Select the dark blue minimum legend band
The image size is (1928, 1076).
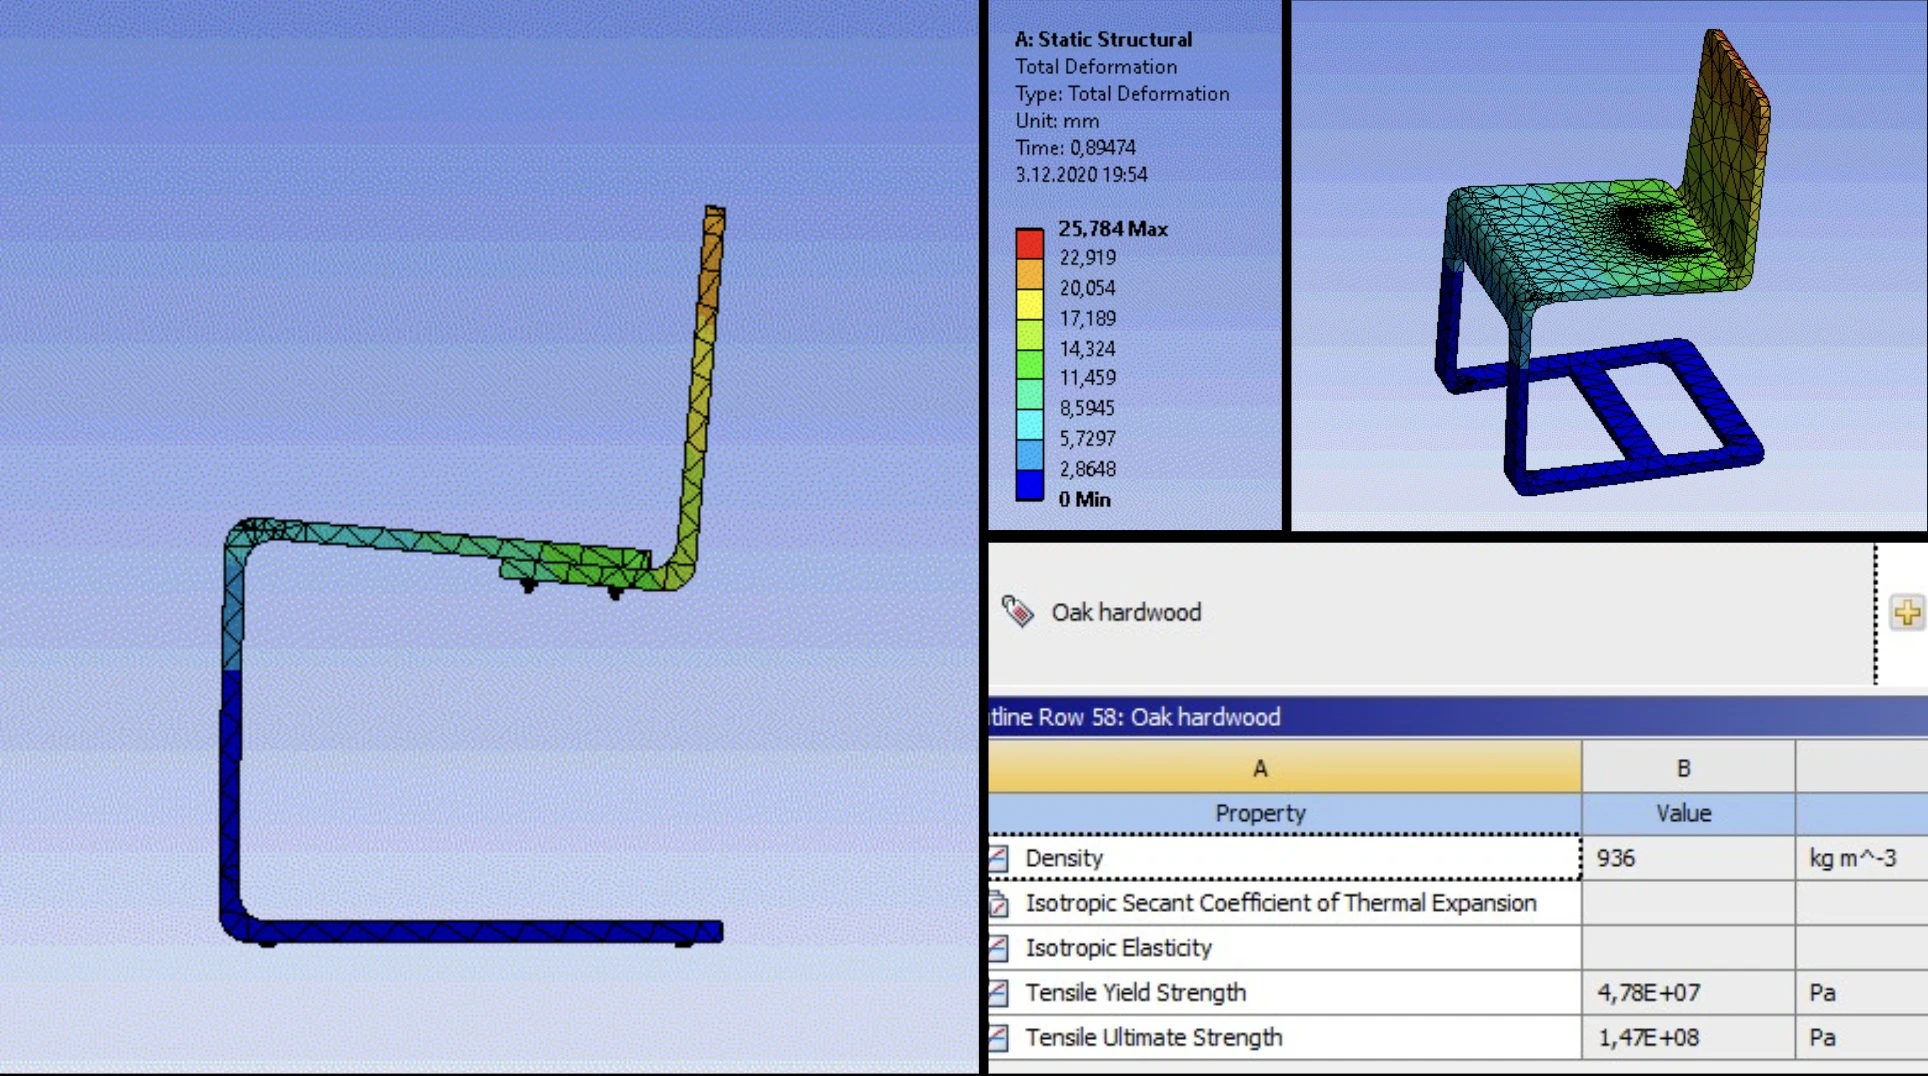click(x=1030, y=485)
